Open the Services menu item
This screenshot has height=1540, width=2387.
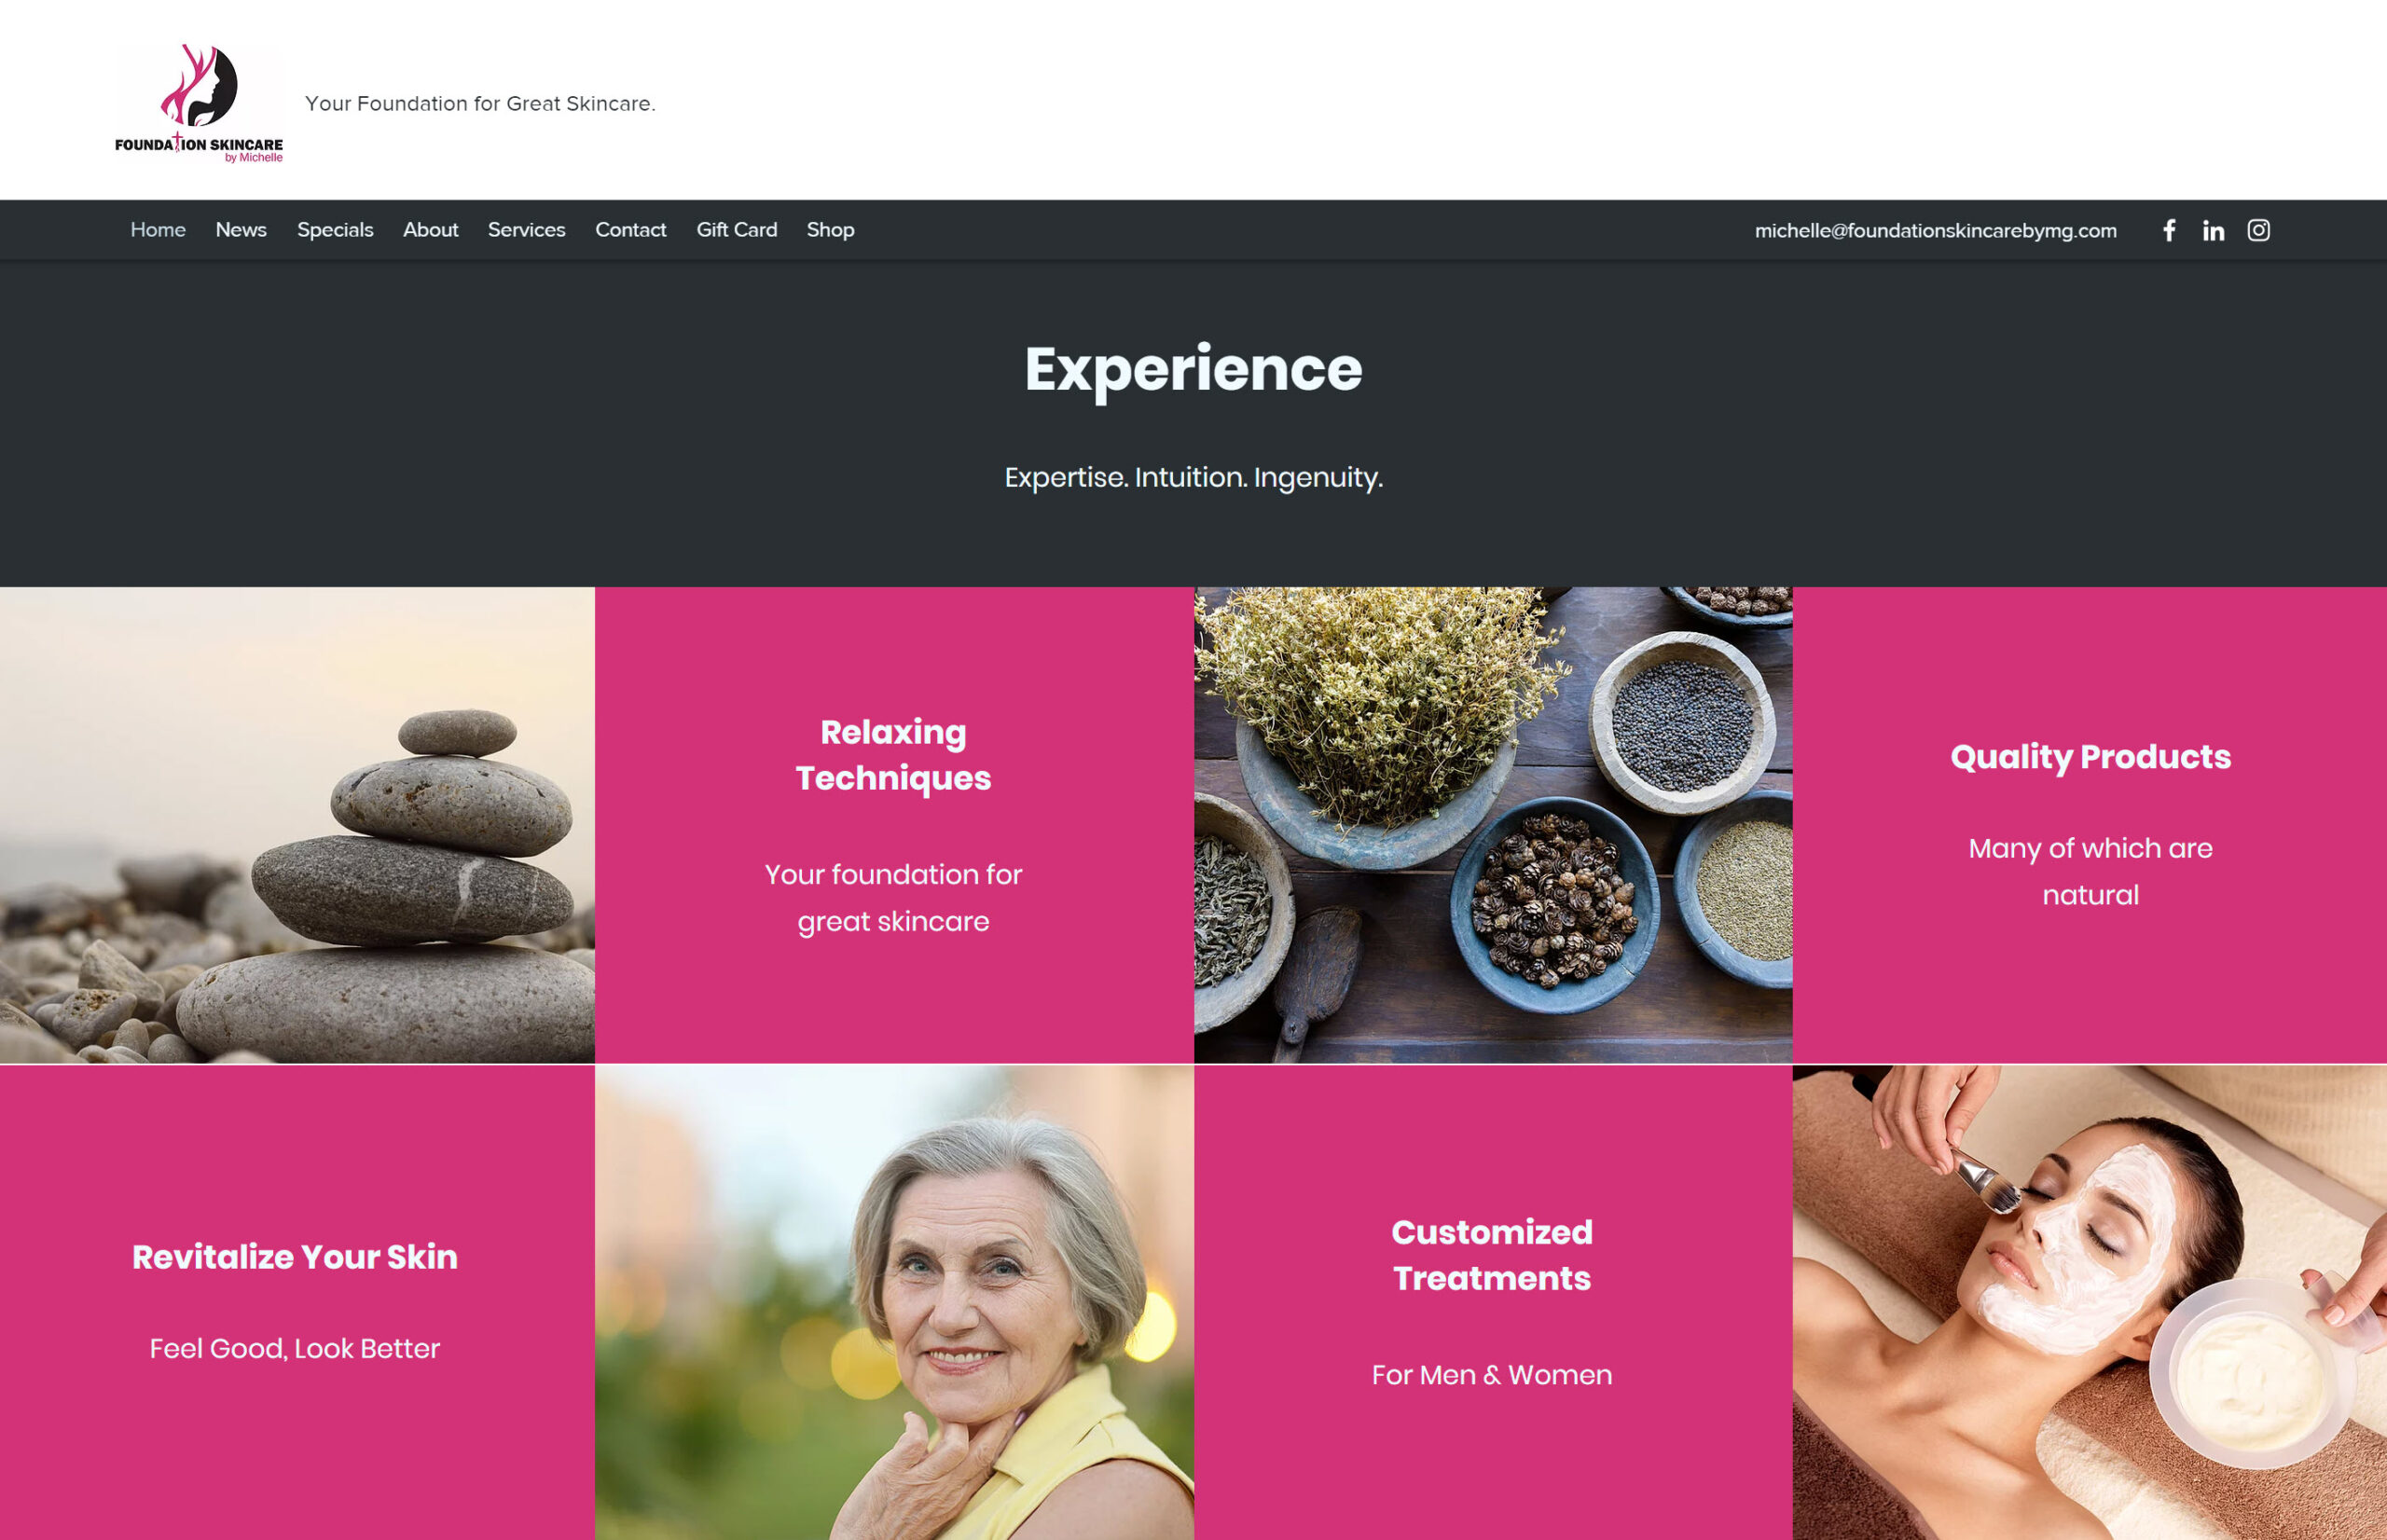pos(526,230)
